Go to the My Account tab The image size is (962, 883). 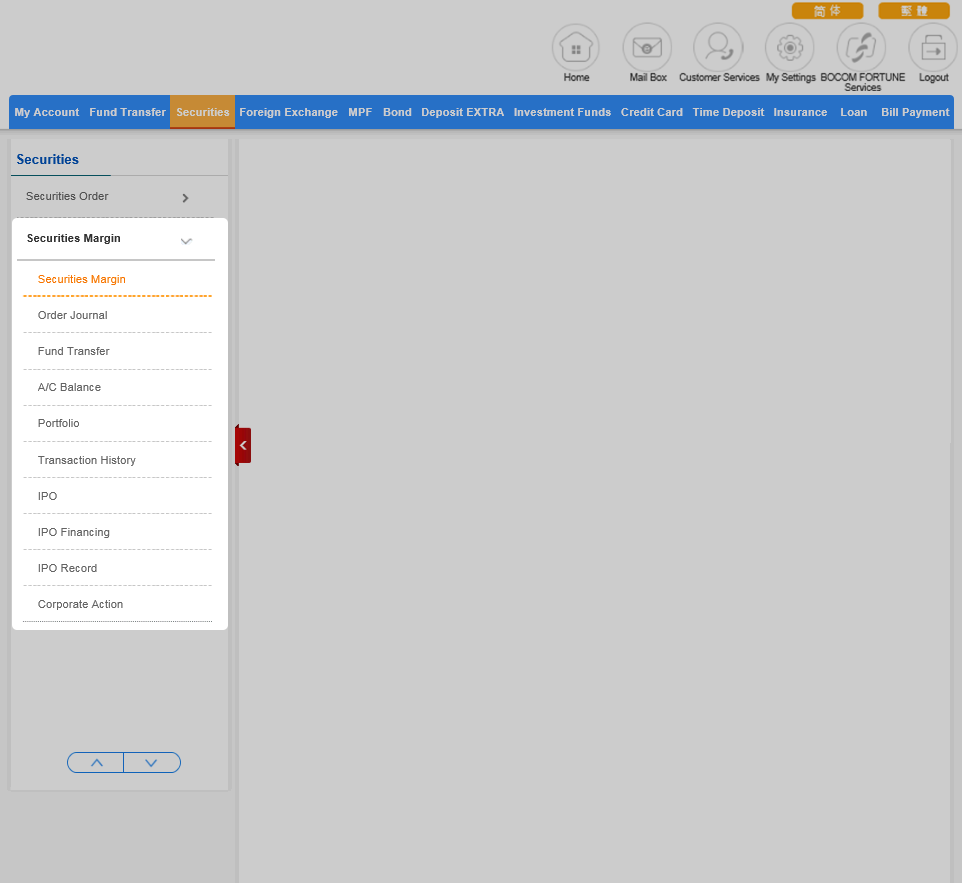47,112
